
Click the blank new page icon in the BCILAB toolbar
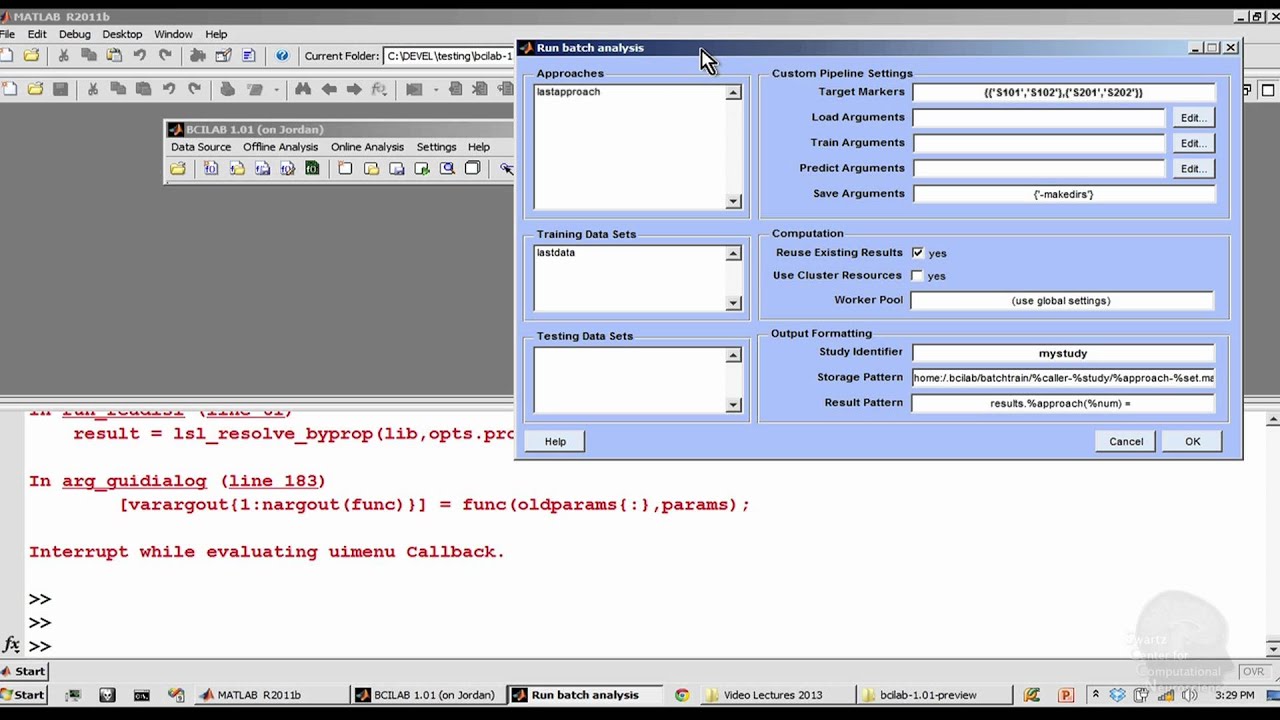(345, 169)
